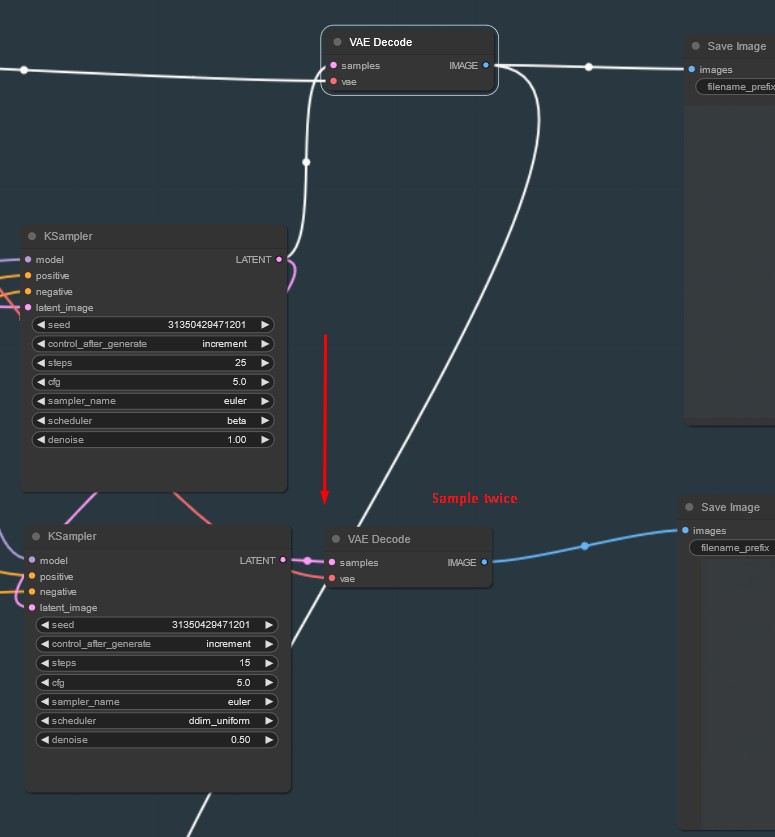
Task: Click the IMAGE output port on top VAE Decode
Action: tap(486, 65)
